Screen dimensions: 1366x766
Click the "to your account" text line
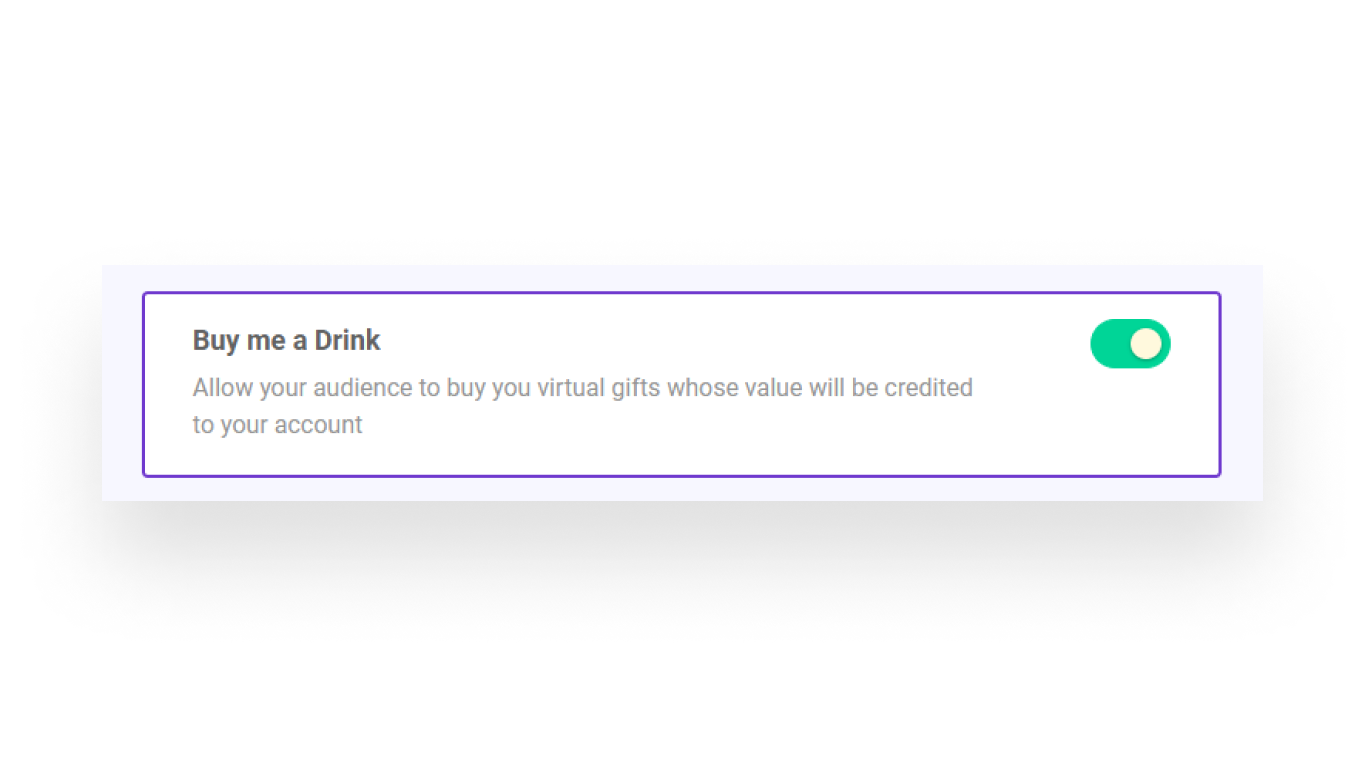pos(277,425)
